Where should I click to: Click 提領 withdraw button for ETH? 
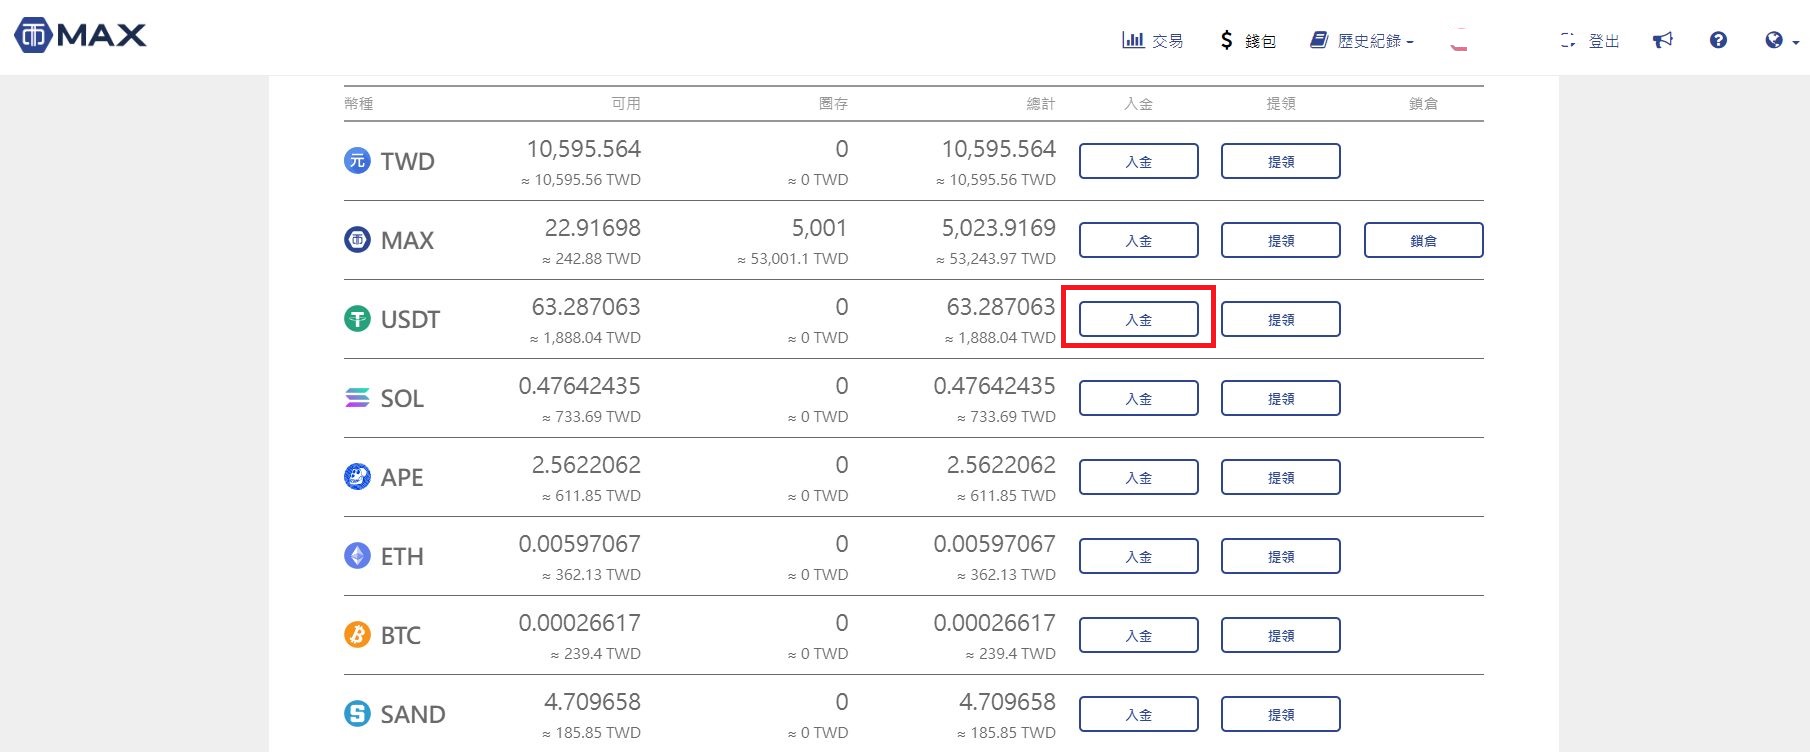[1281, 556]
